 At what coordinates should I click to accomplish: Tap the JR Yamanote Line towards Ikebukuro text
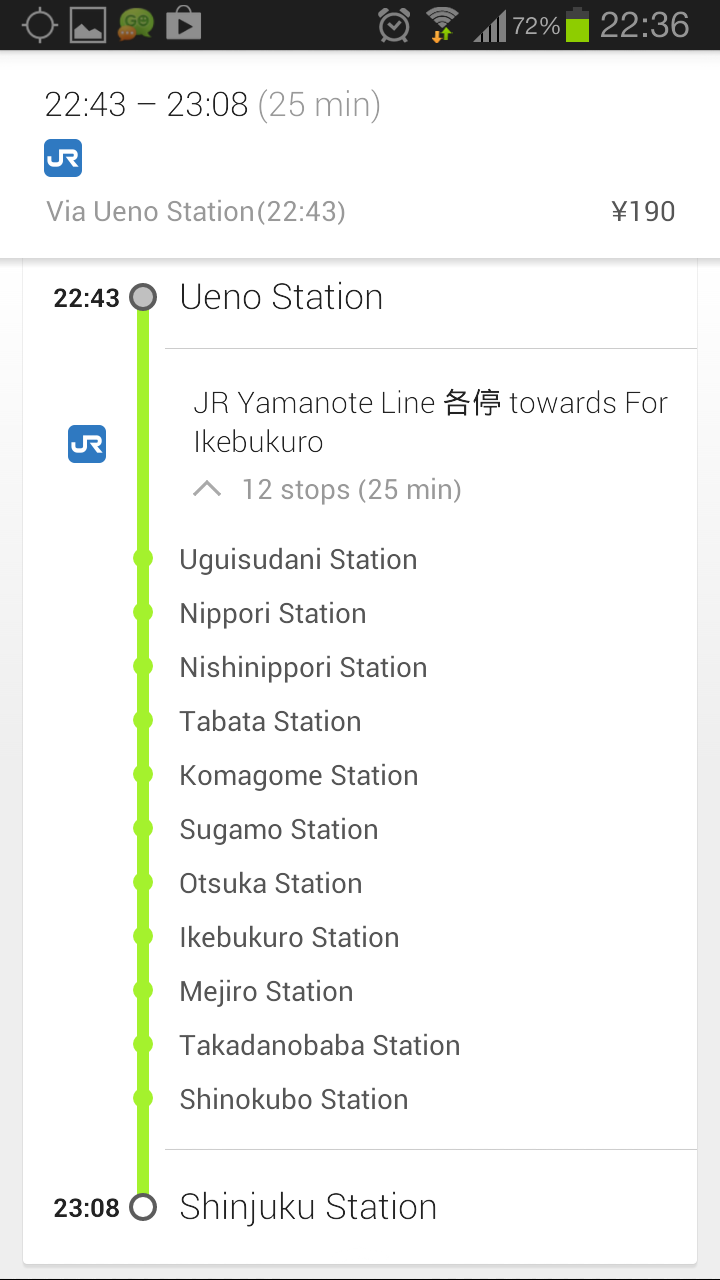pyautogui.click(x=430, y=422)
